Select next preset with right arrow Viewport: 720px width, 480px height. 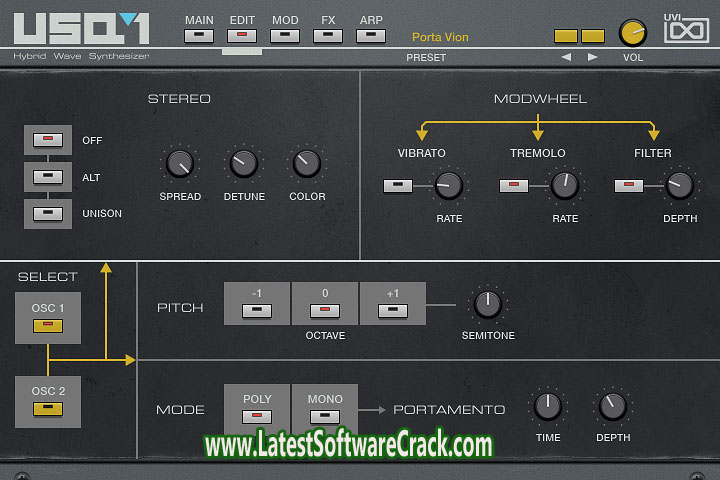tap(593, 57)
